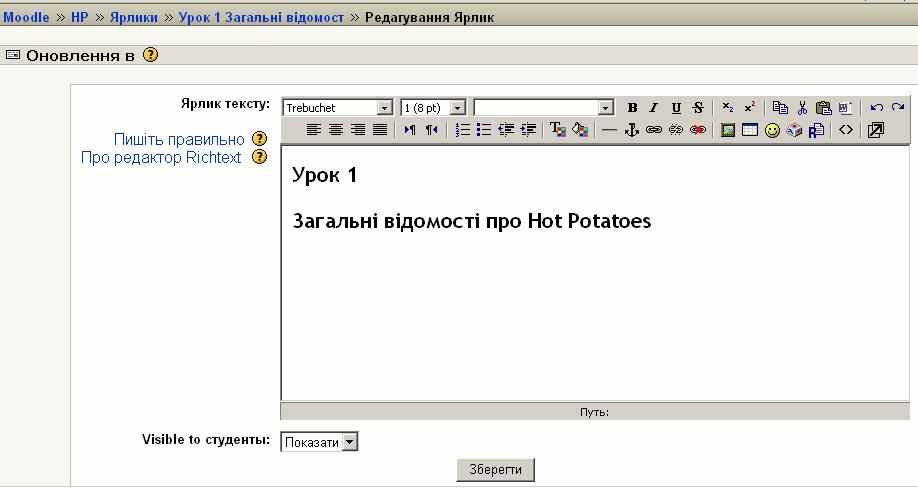Open the Показати visibility dropdown
This screenshot has height=488, width=918.
tap(319, 442)
